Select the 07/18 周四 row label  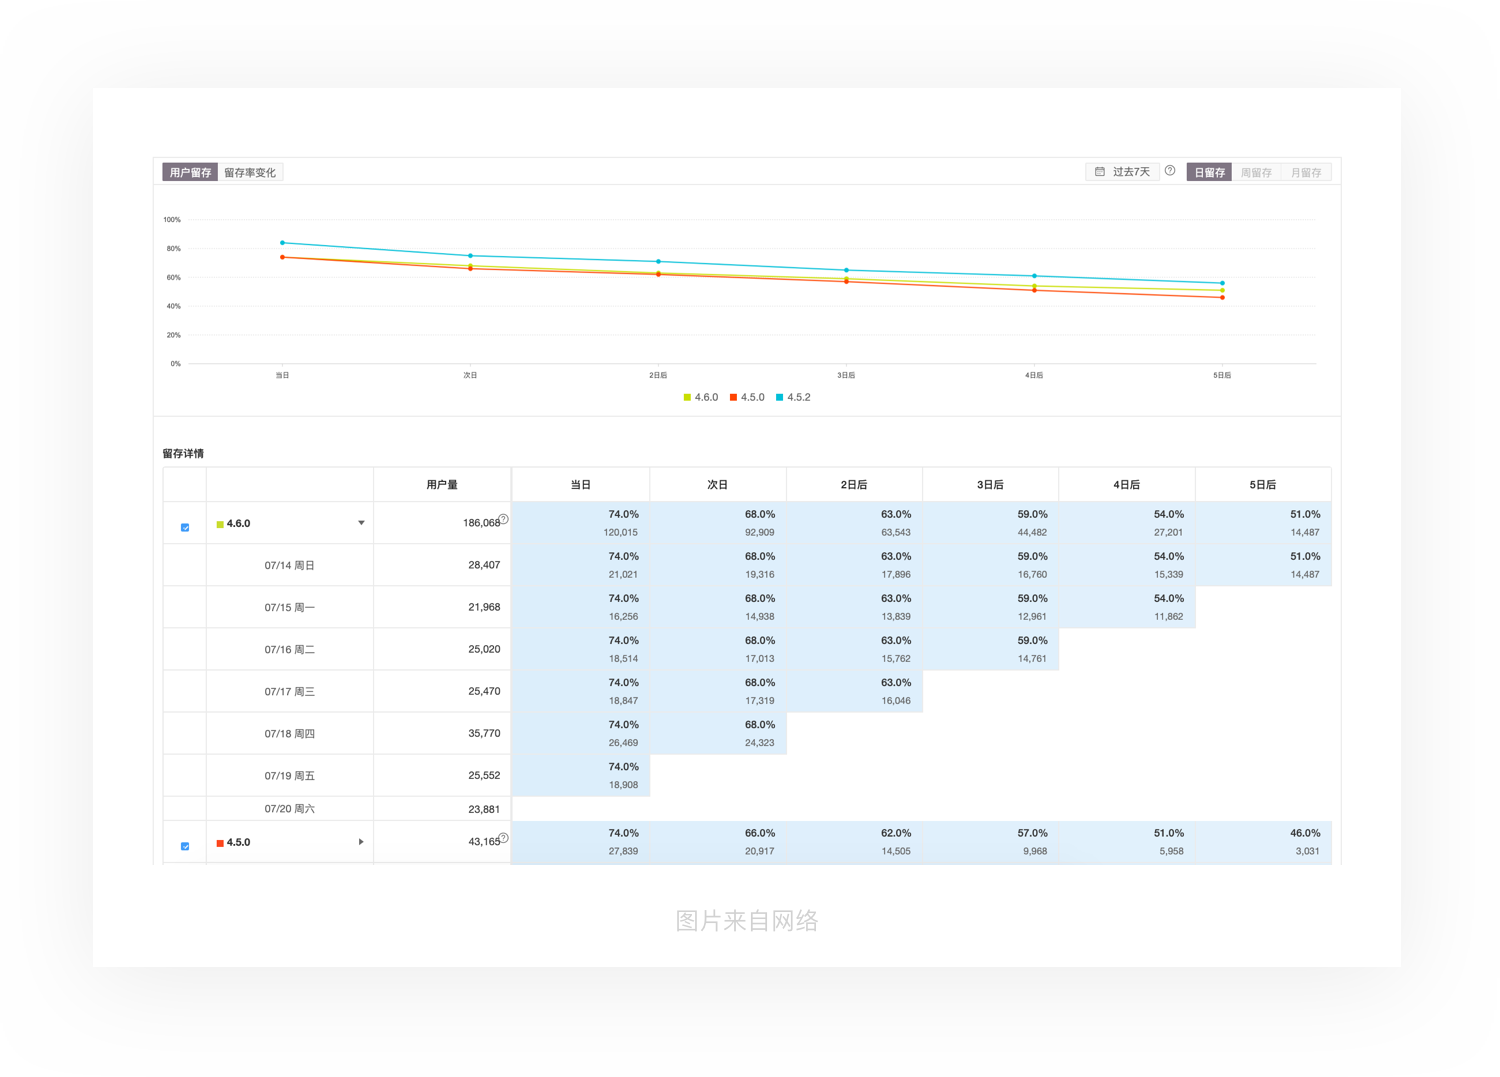pyautogui.click(x=290, y=733)
